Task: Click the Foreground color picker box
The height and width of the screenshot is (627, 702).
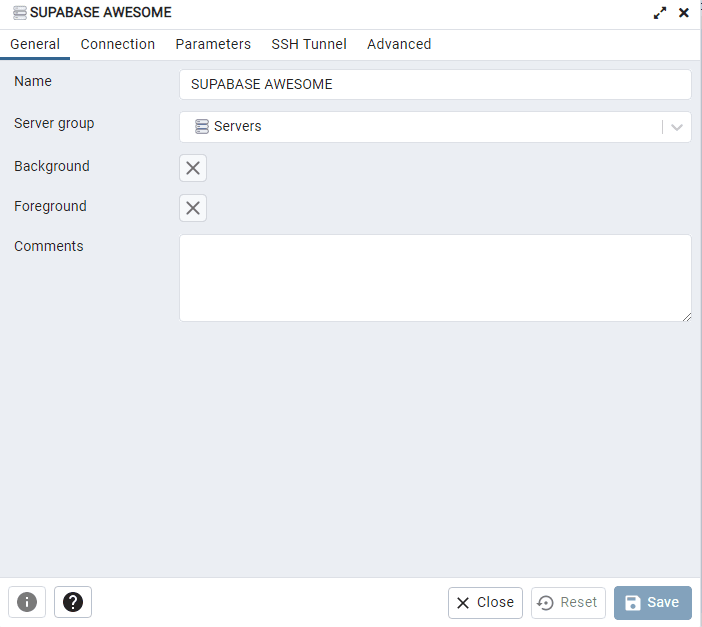Action: tap(193, 208)
